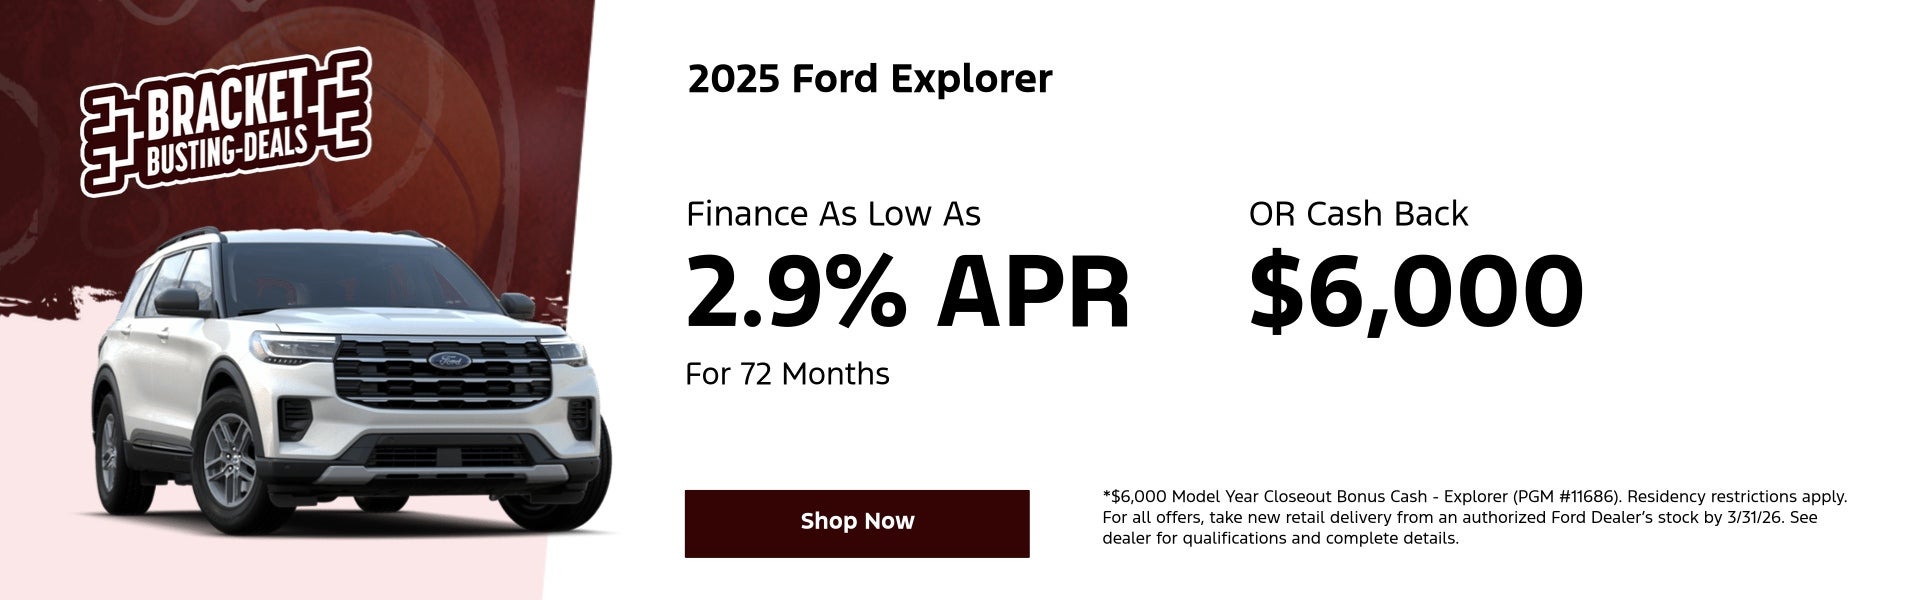The height and width of the screenshot is (600, 1920).
Task: Select the $6,000 cash back amount
Action: [1415, 291]
